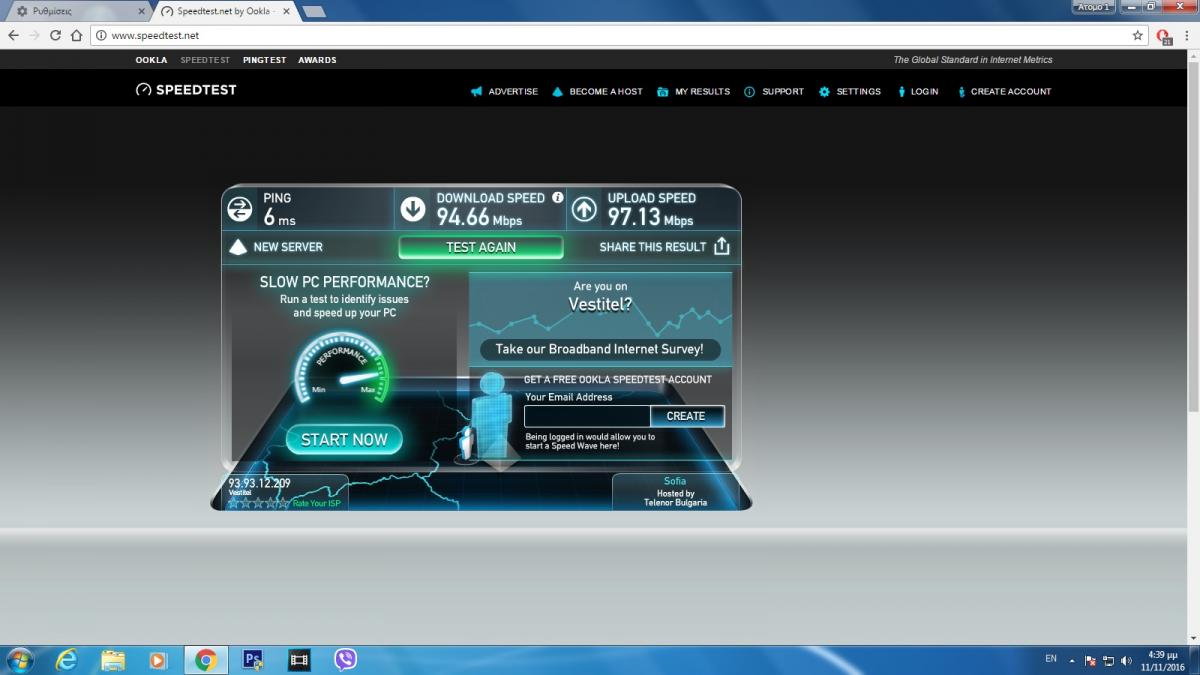Click SHARE THIS RESULT text

(x=653, y=247)
